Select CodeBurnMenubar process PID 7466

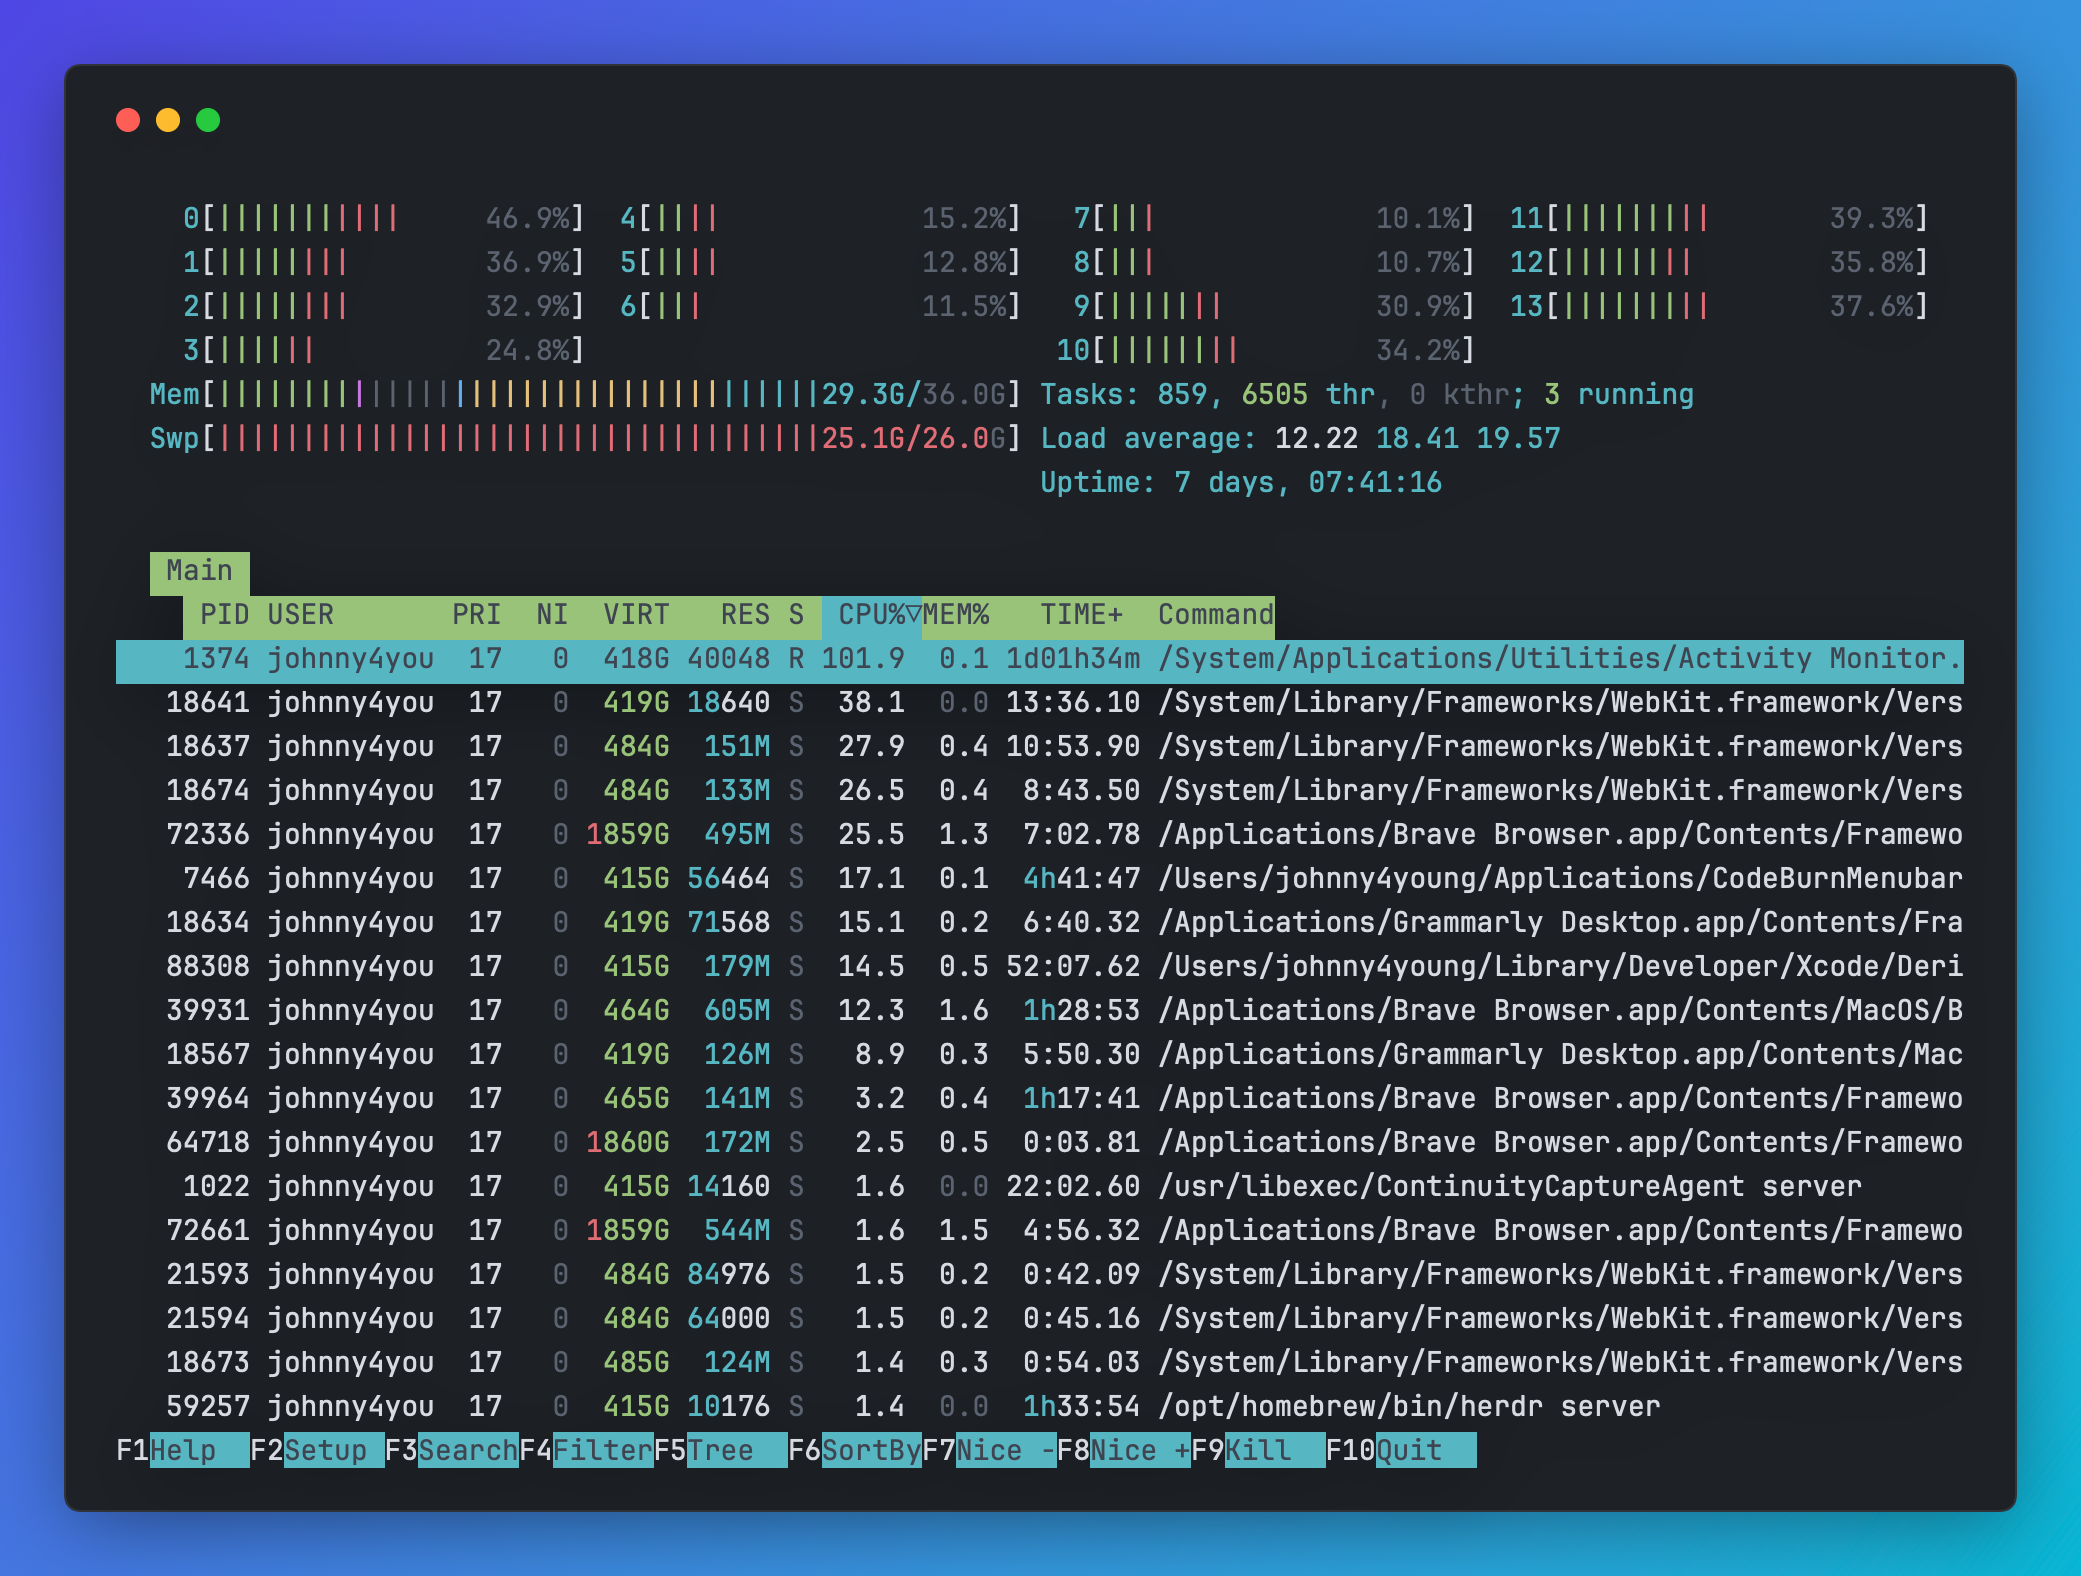pos(1040,880)
